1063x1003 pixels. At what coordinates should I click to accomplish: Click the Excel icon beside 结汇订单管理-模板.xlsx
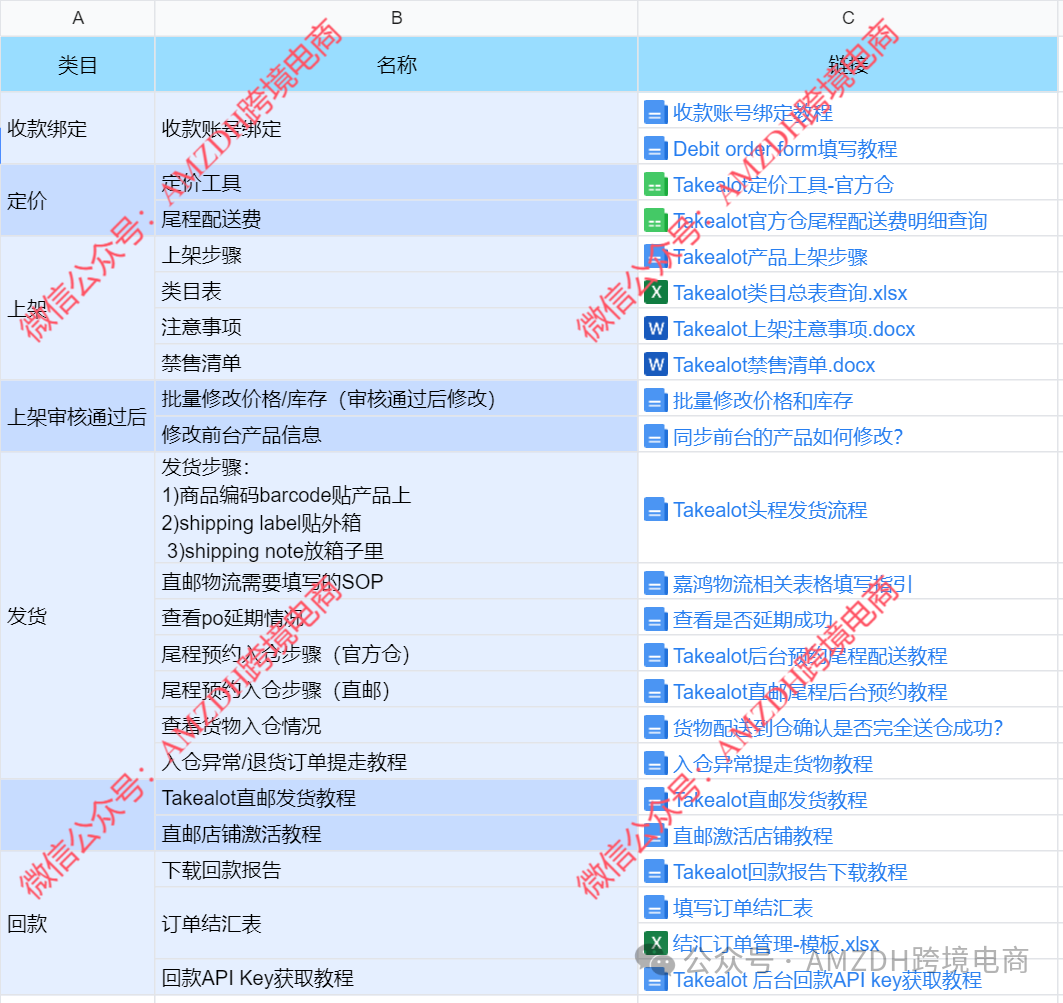[x=656, y=944]
